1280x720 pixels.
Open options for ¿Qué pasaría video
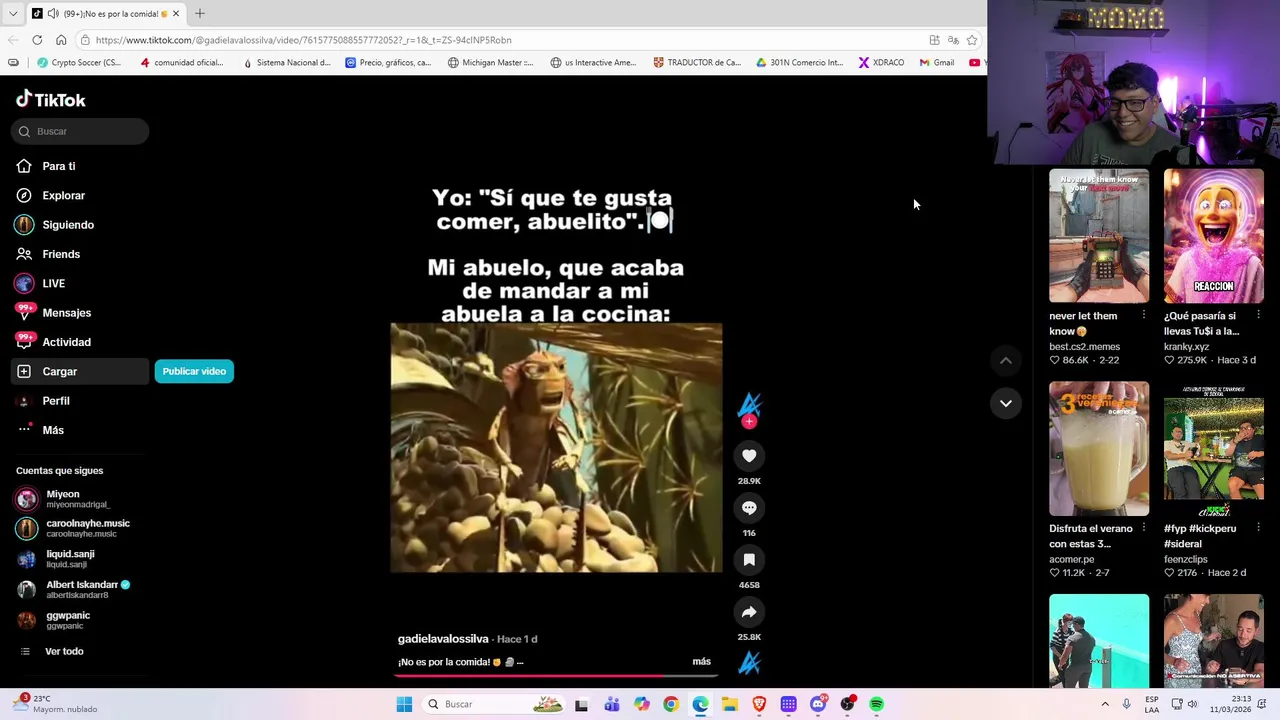[1259, 315]
